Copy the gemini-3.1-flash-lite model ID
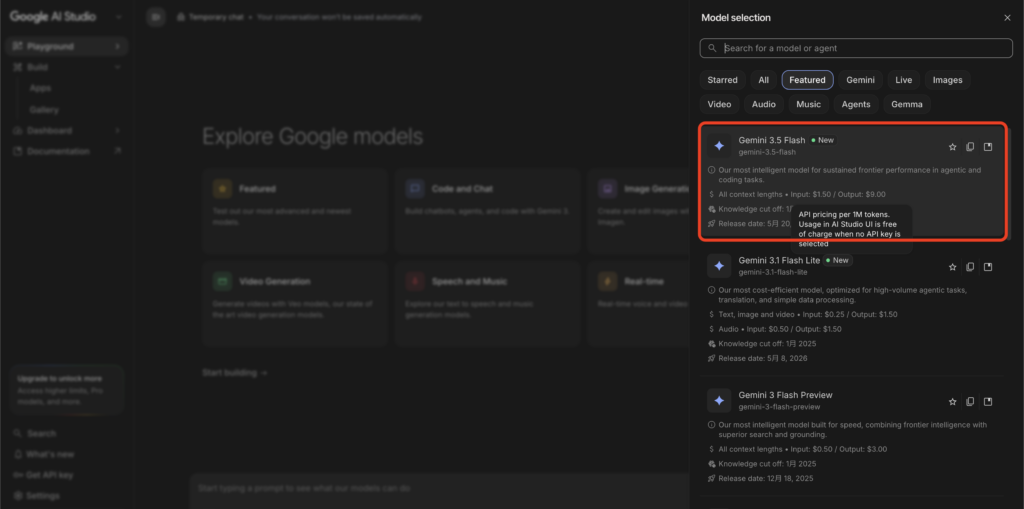 tap(970, 267)
